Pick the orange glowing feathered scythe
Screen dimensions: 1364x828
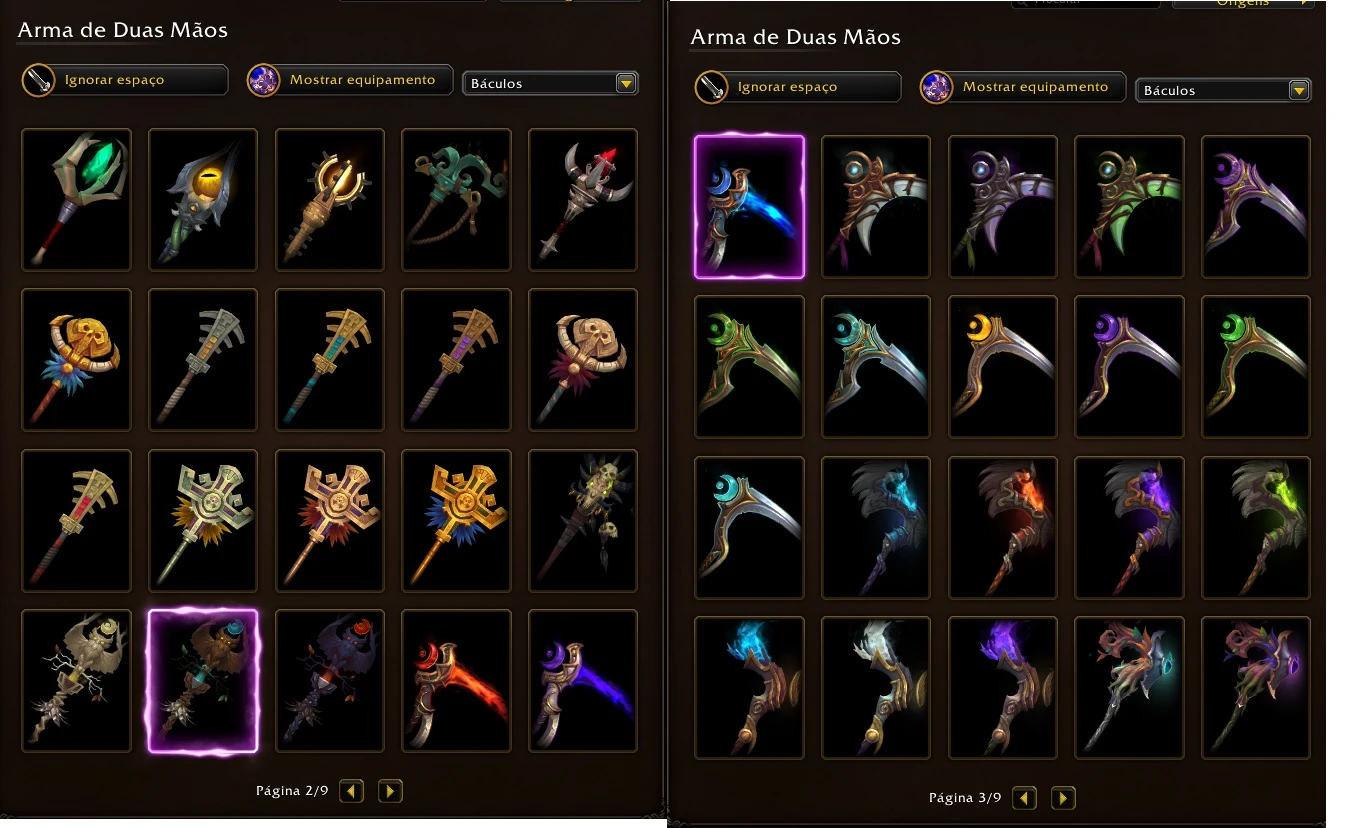pyautogui.click(x=1003, y=528)
